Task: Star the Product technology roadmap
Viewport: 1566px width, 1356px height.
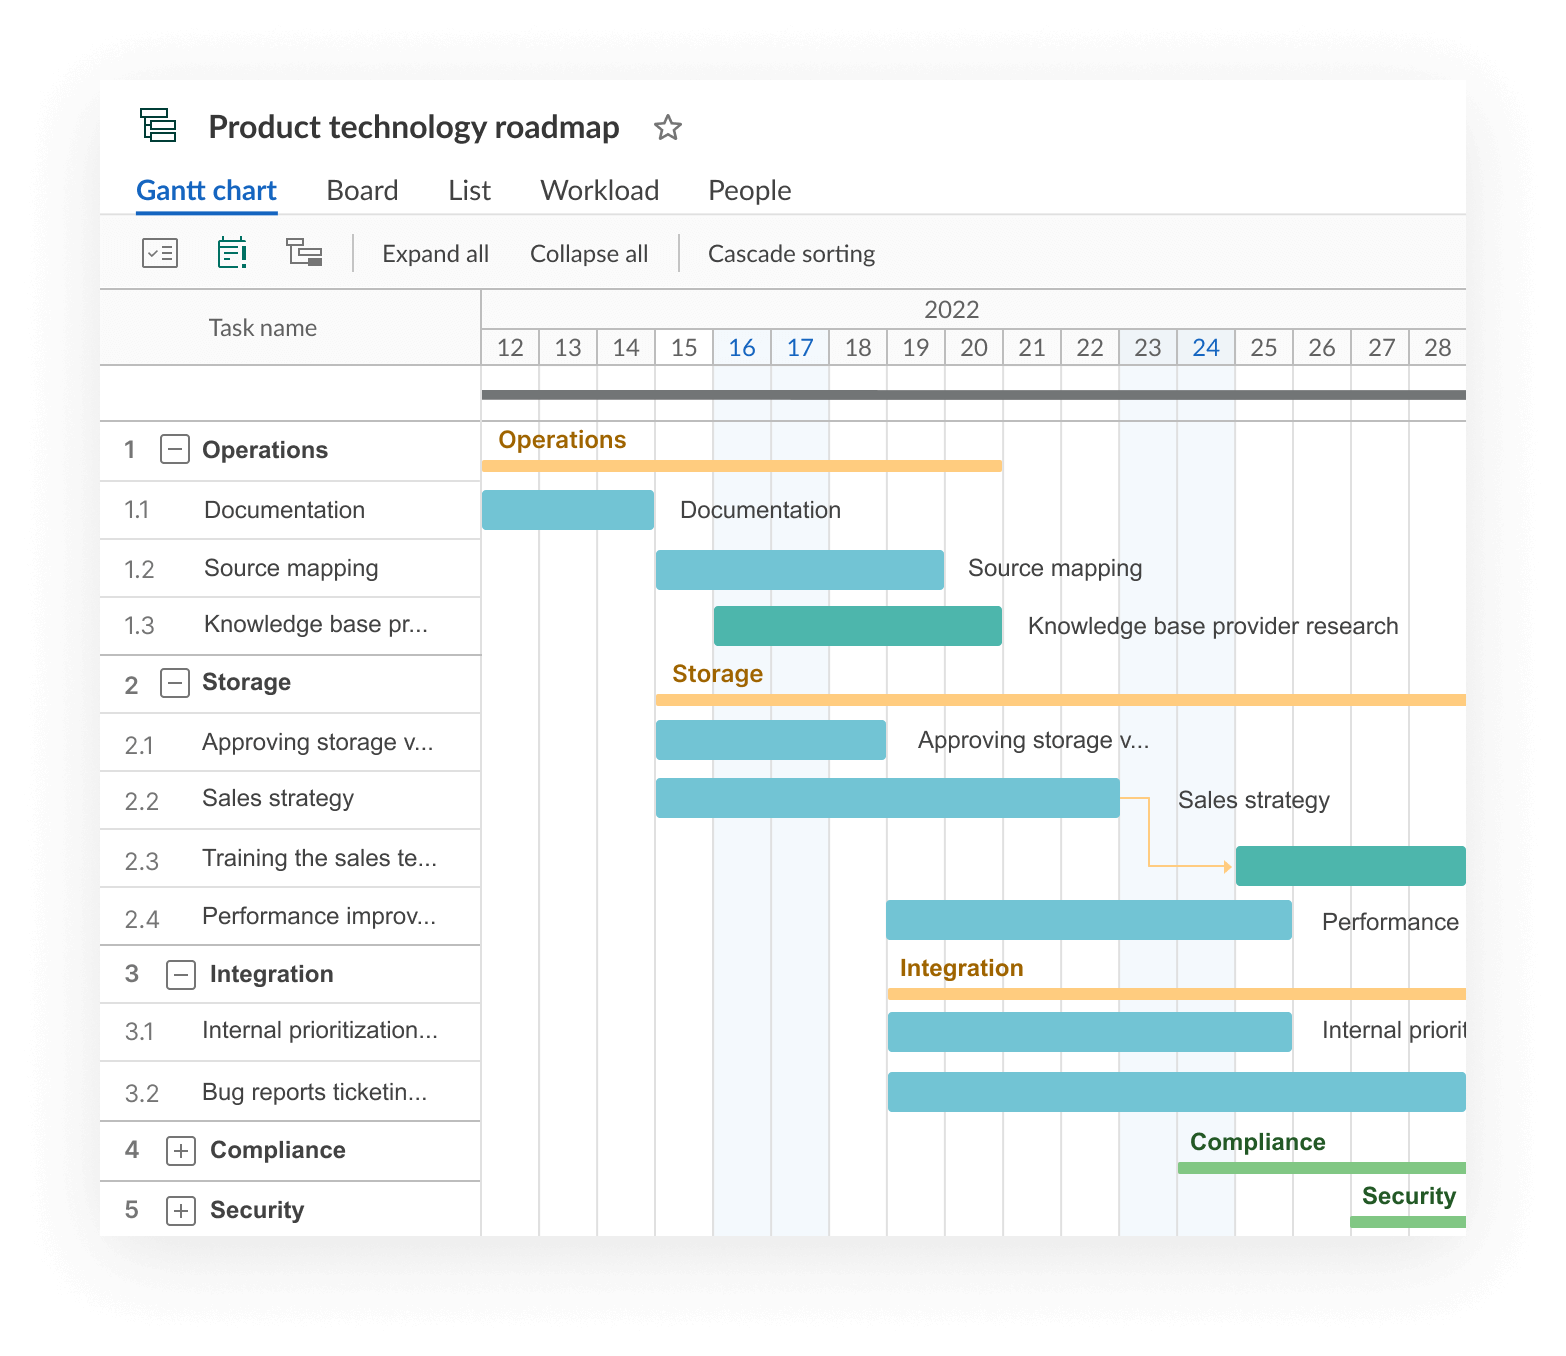Action: point(667,128)
